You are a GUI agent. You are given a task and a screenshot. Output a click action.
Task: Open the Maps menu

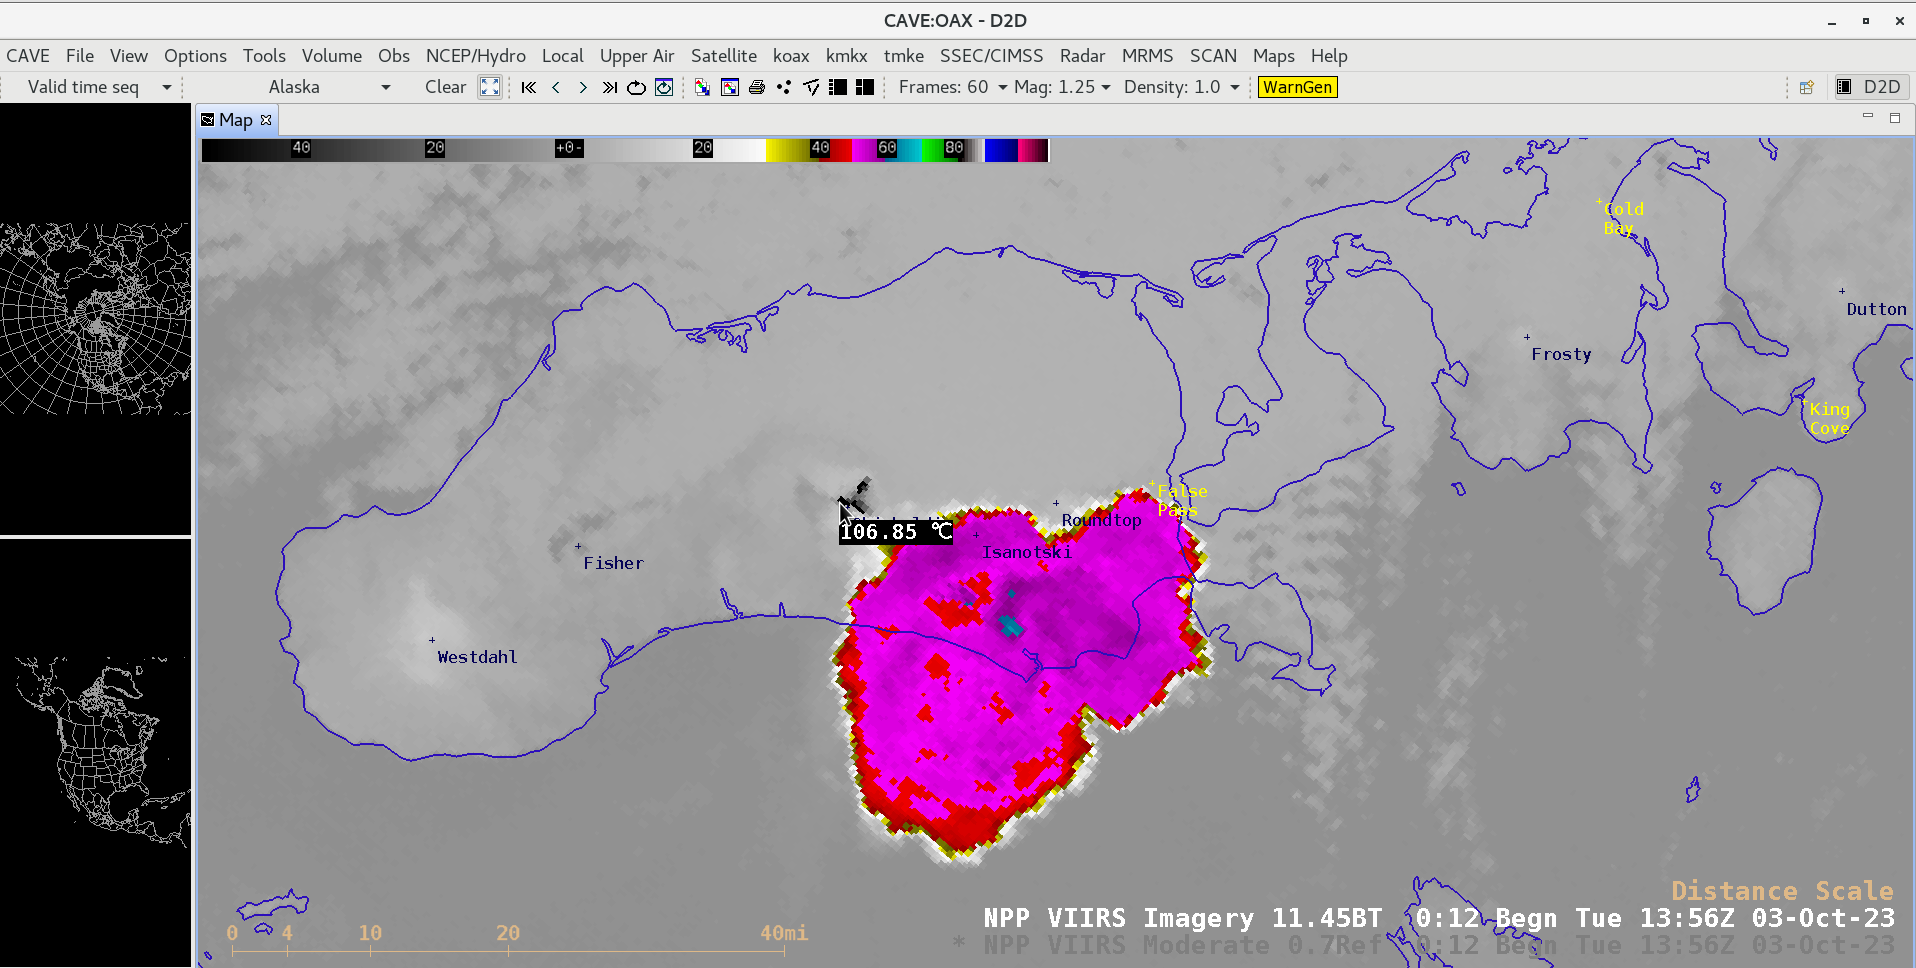[x=1274, y=56]
